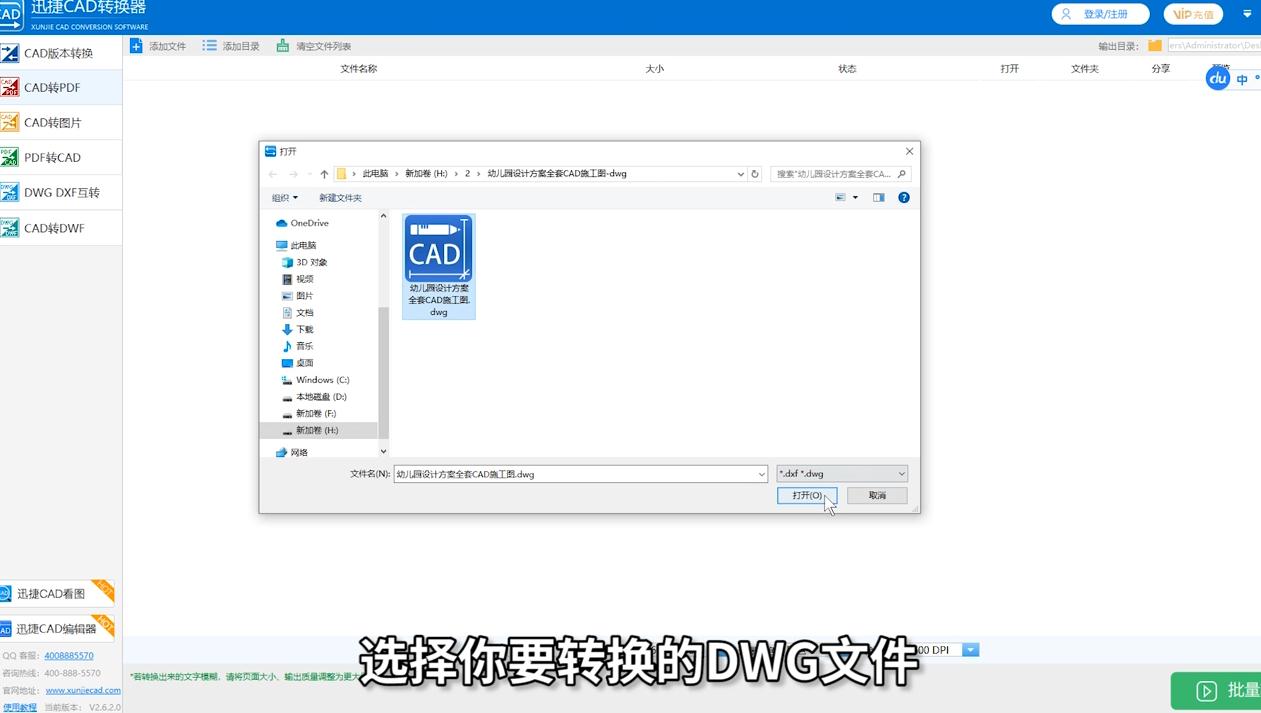Expand the 文件名 input dropdown

click(764, 473)
